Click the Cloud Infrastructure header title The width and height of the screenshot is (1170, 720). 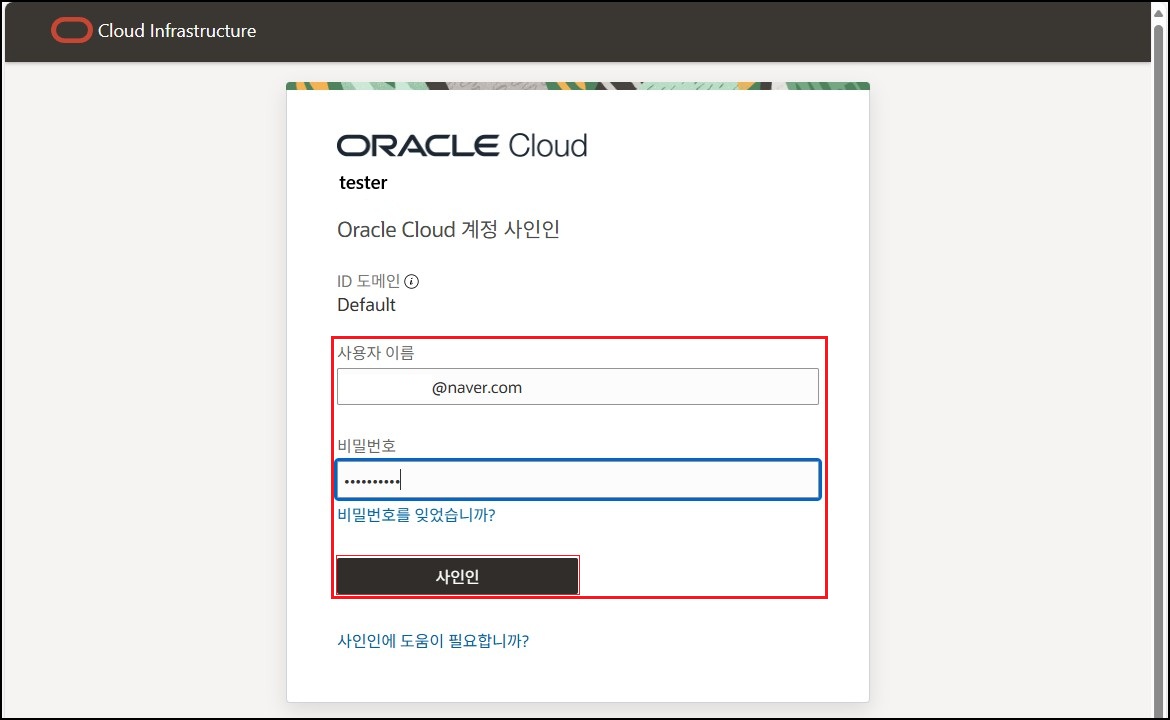(x=177, y=31)
